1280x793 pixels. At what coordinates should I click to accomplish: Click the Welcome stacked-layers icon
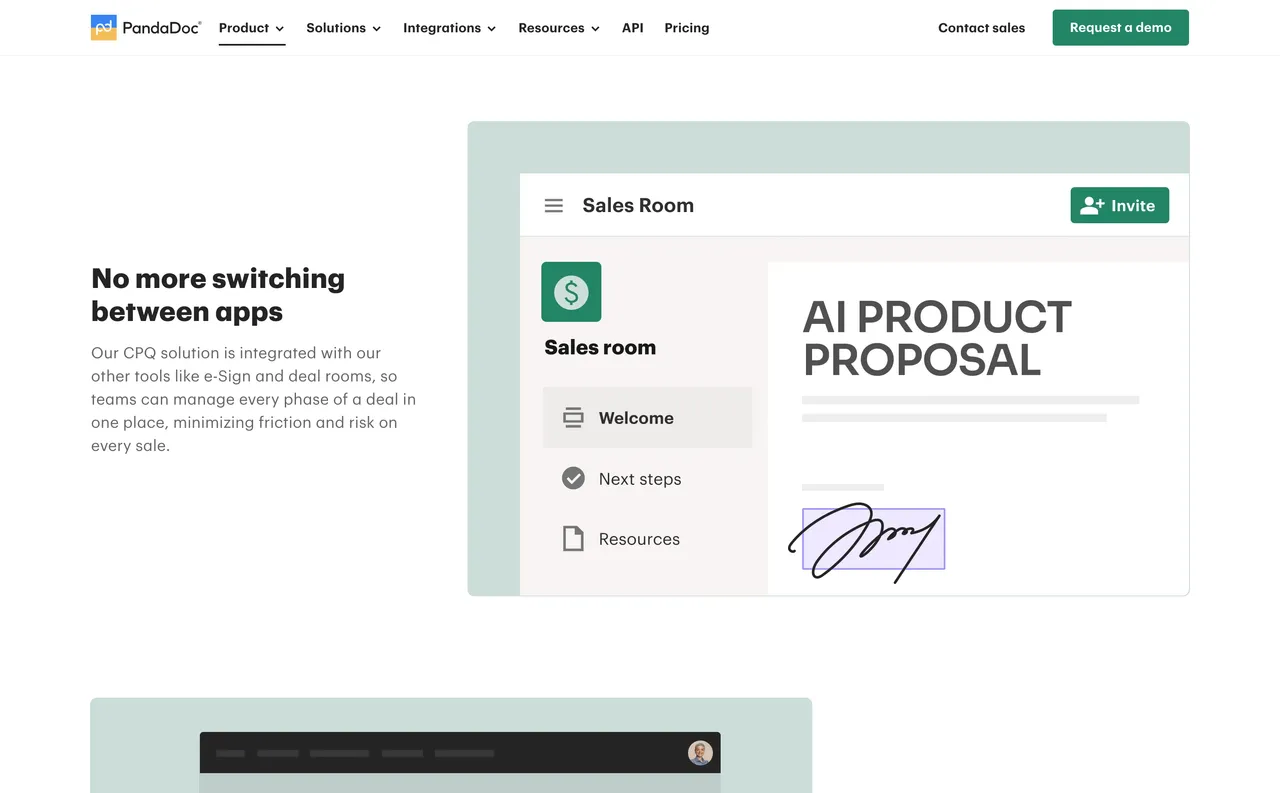[x=573, y=418]
